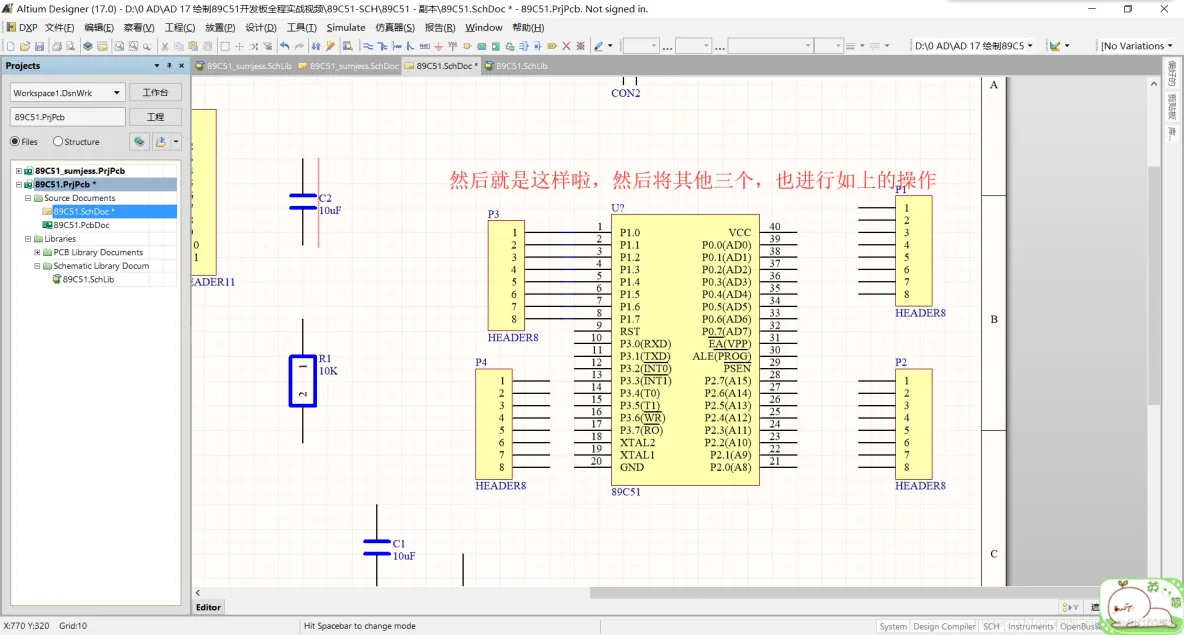Click the 工作台 button
This screenshot has height=635, width=1184.
pyautogui.click(x=155, y=92)
